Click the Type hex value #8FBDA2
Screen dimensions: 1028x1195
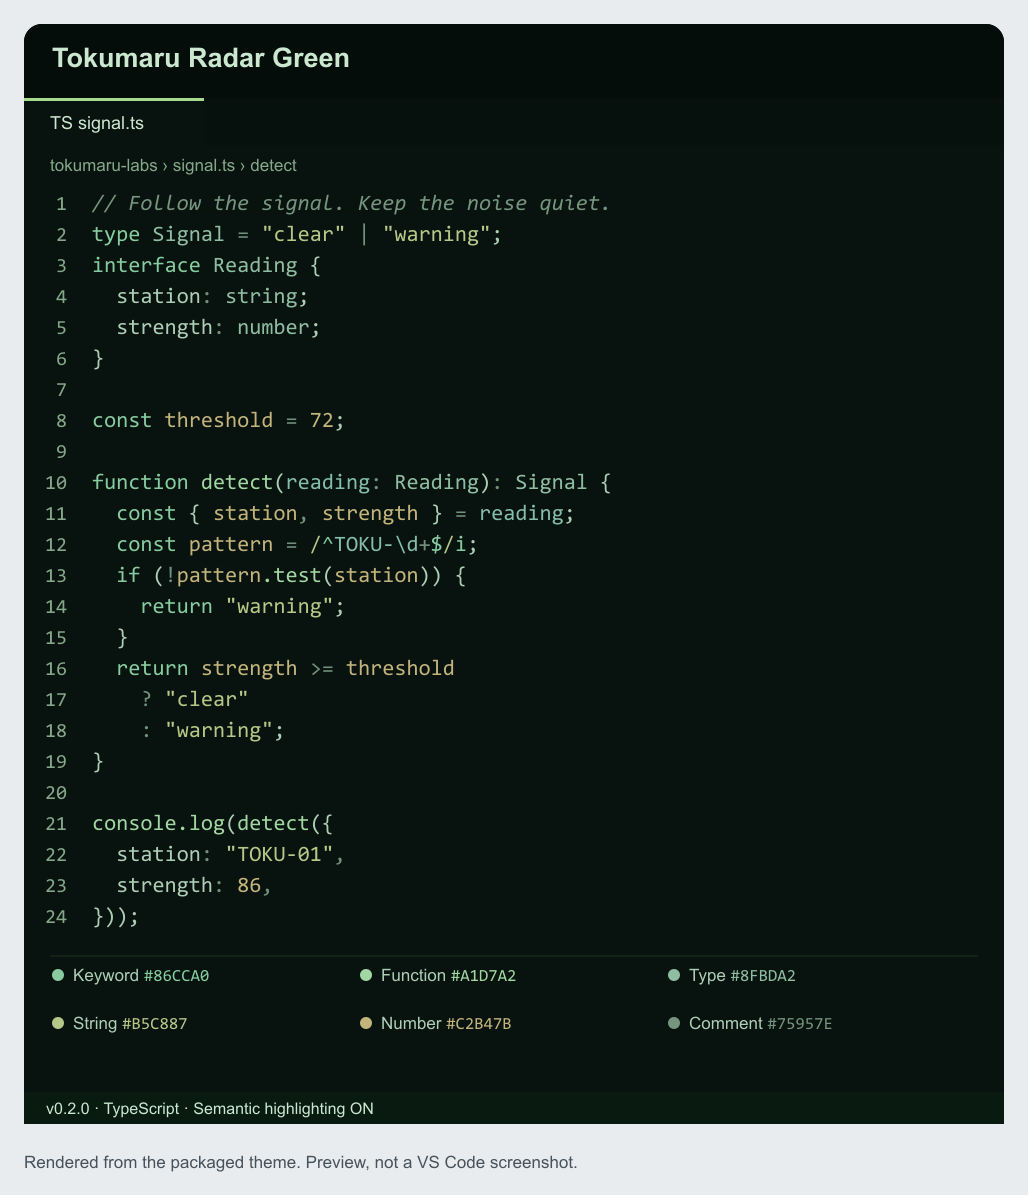(763, 976)
